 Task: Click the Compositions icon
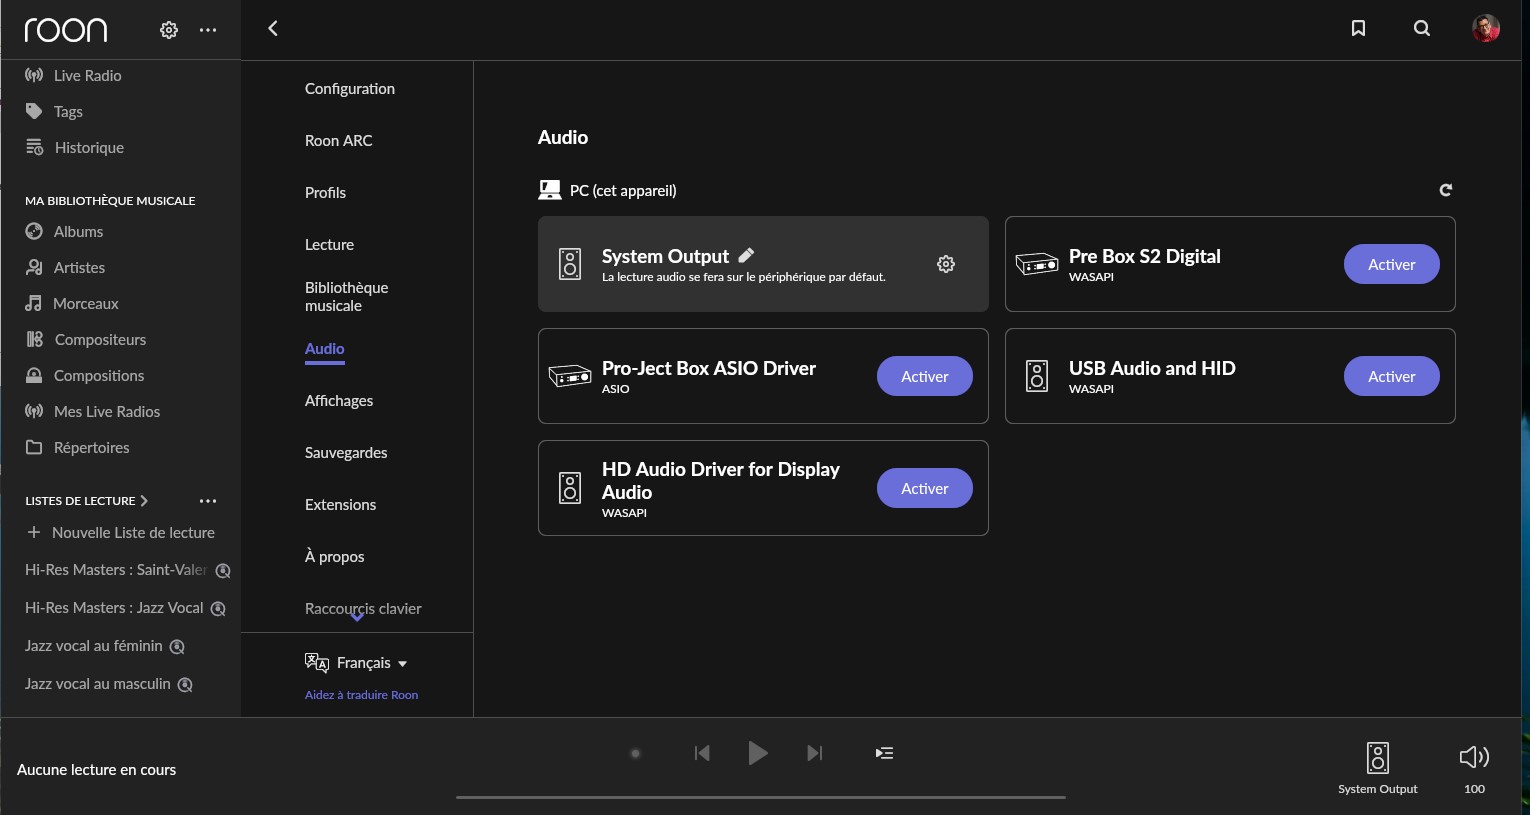(34, 375)
